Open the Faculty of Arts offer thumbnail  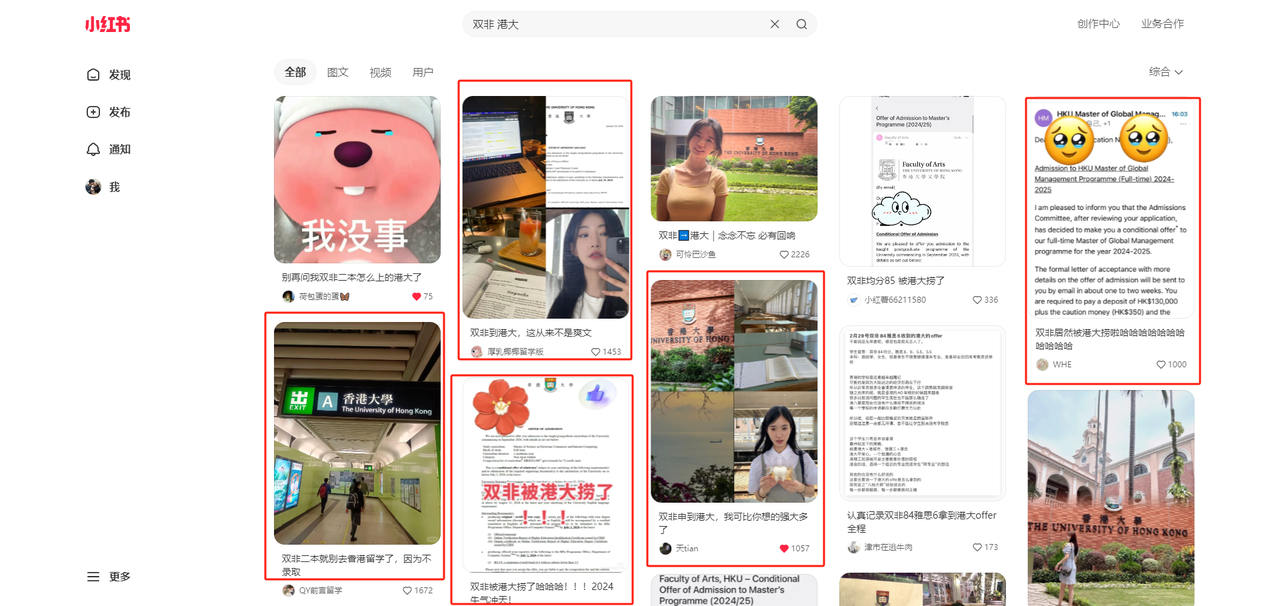pos(923,181)
